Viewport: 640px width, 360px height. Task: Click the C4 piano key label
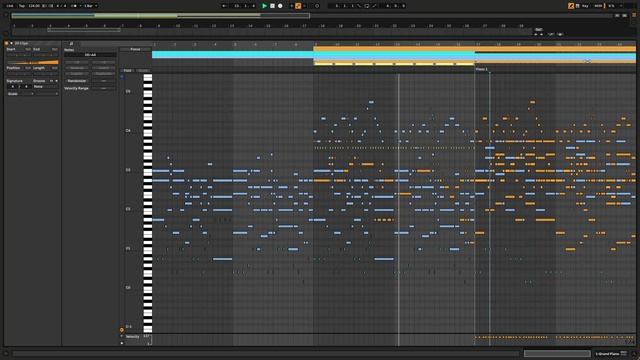coord(128,131)
